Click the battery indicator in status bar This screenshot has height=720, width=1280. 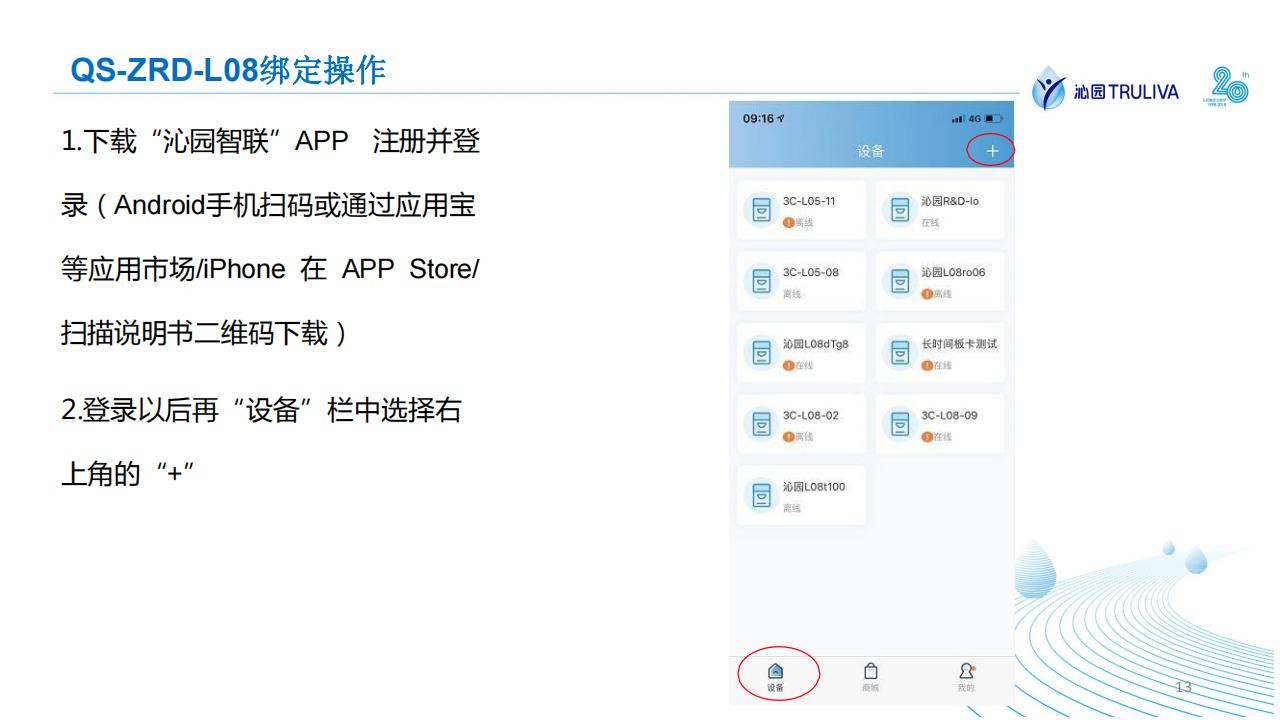(993, 119)
